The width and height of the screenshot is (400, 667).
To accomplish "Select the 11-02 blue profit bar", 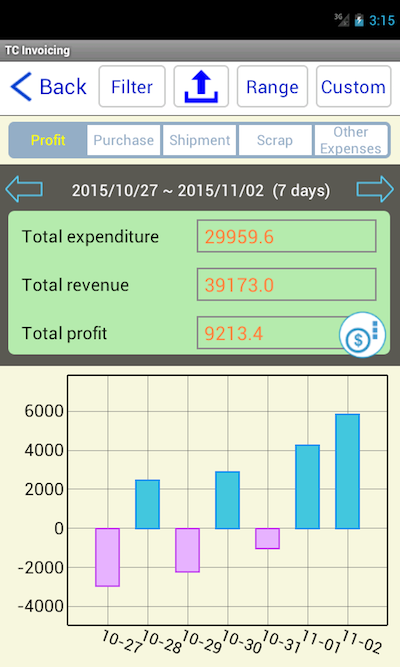I will point(348,471).
